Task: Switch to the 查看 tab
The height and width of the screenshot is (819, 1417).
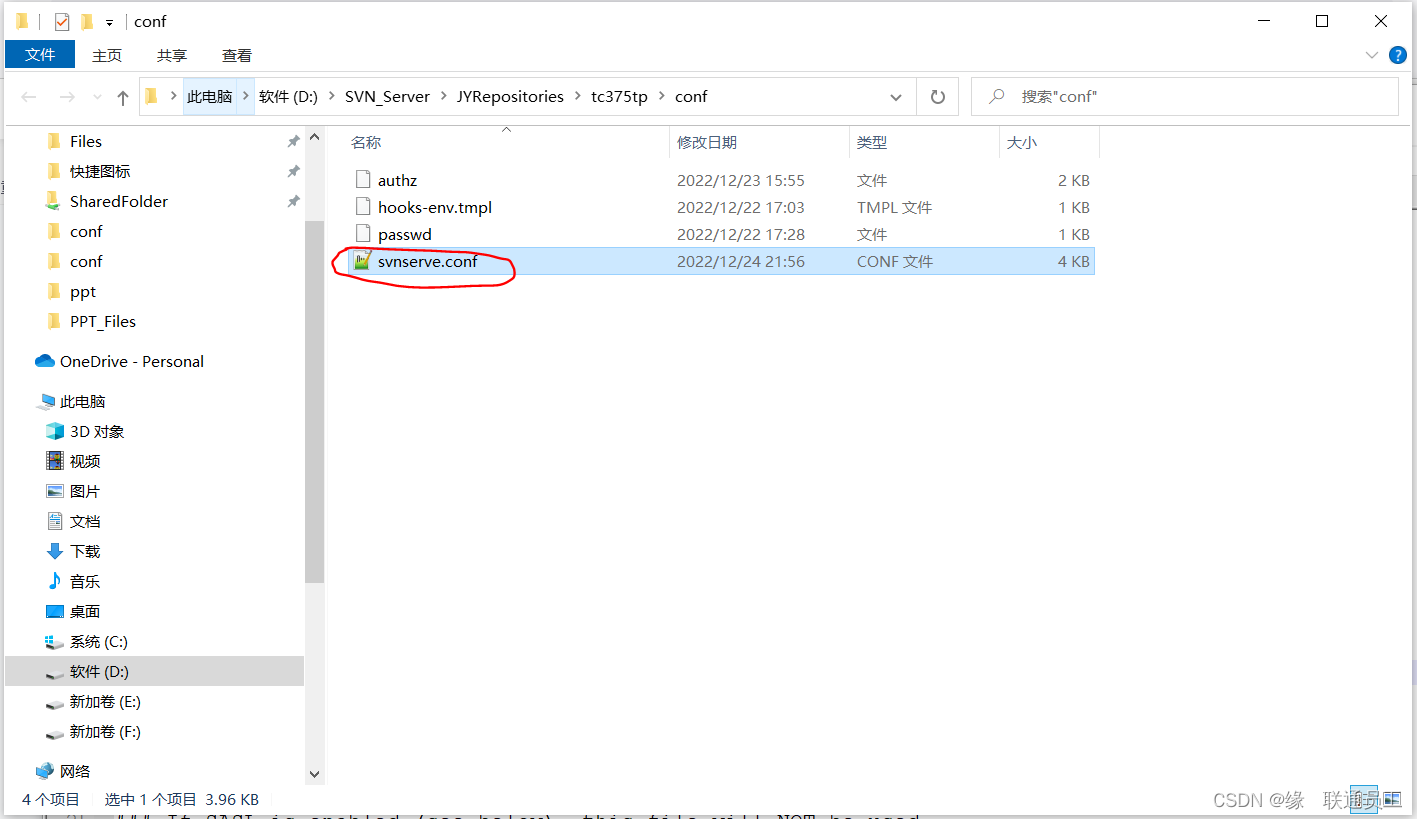Action: 236,55
